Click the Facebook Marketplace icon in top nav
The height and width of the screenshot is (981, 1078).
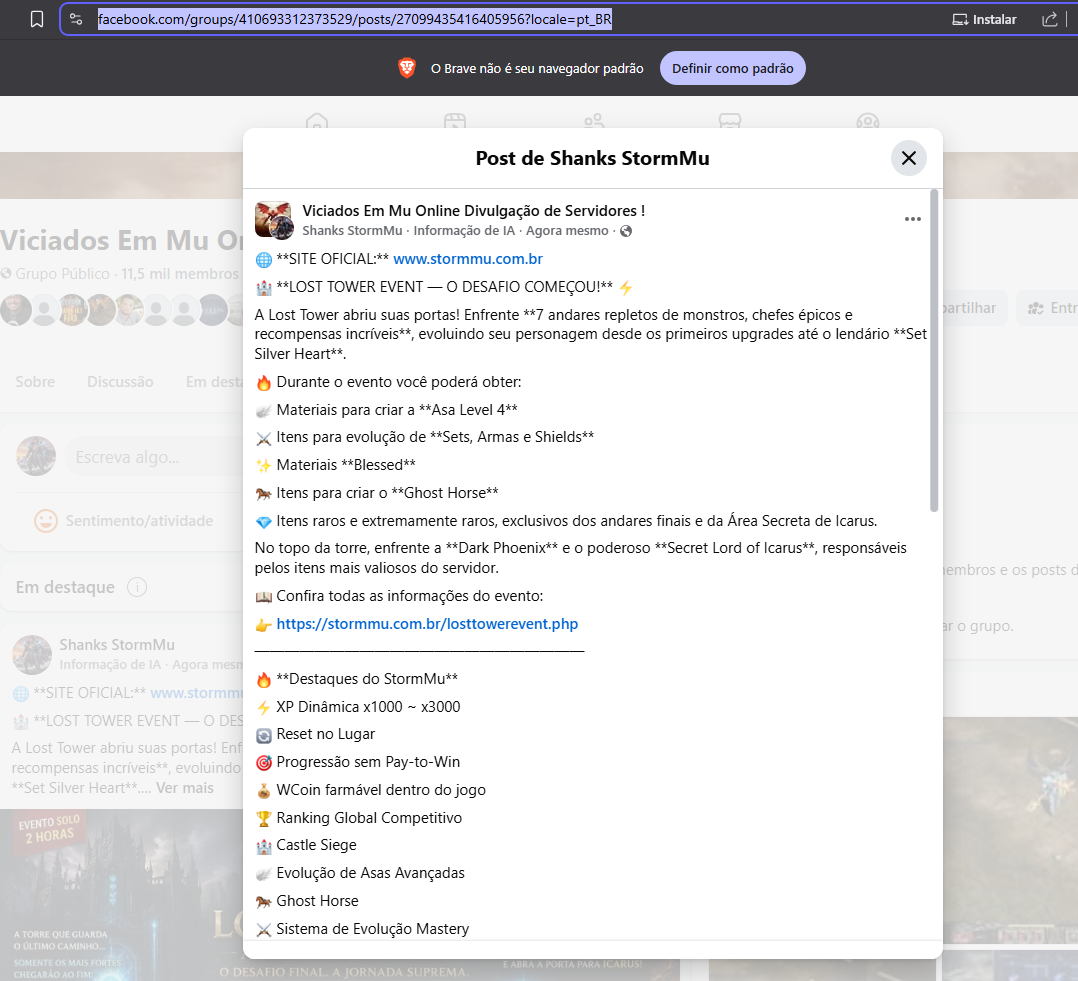(x=729, y=122)
